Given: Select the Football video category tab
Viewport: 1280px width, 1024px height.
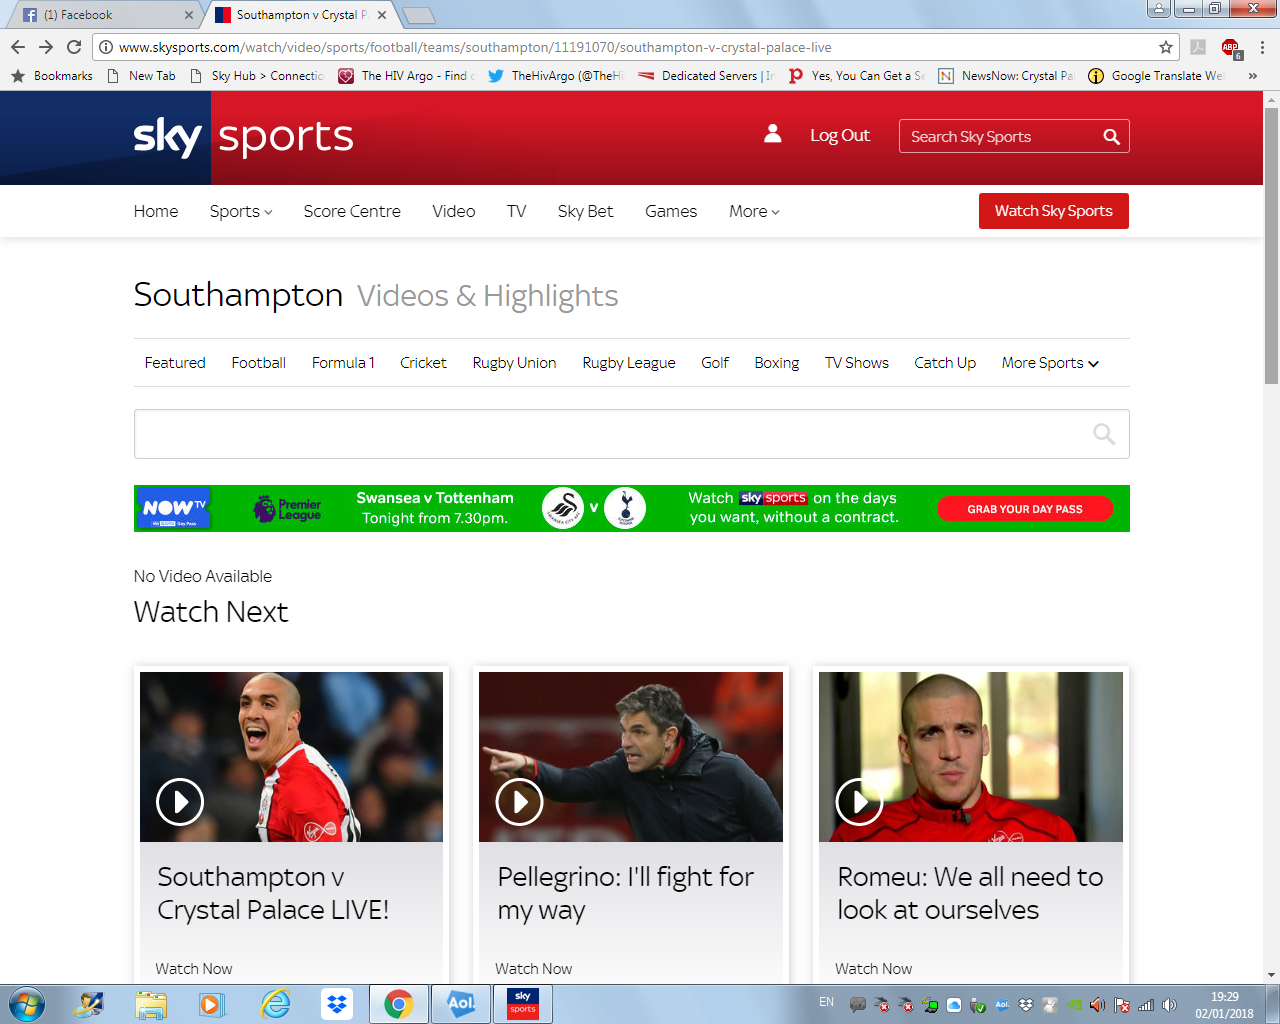Looking at the screenshot, I should [258, 363].
